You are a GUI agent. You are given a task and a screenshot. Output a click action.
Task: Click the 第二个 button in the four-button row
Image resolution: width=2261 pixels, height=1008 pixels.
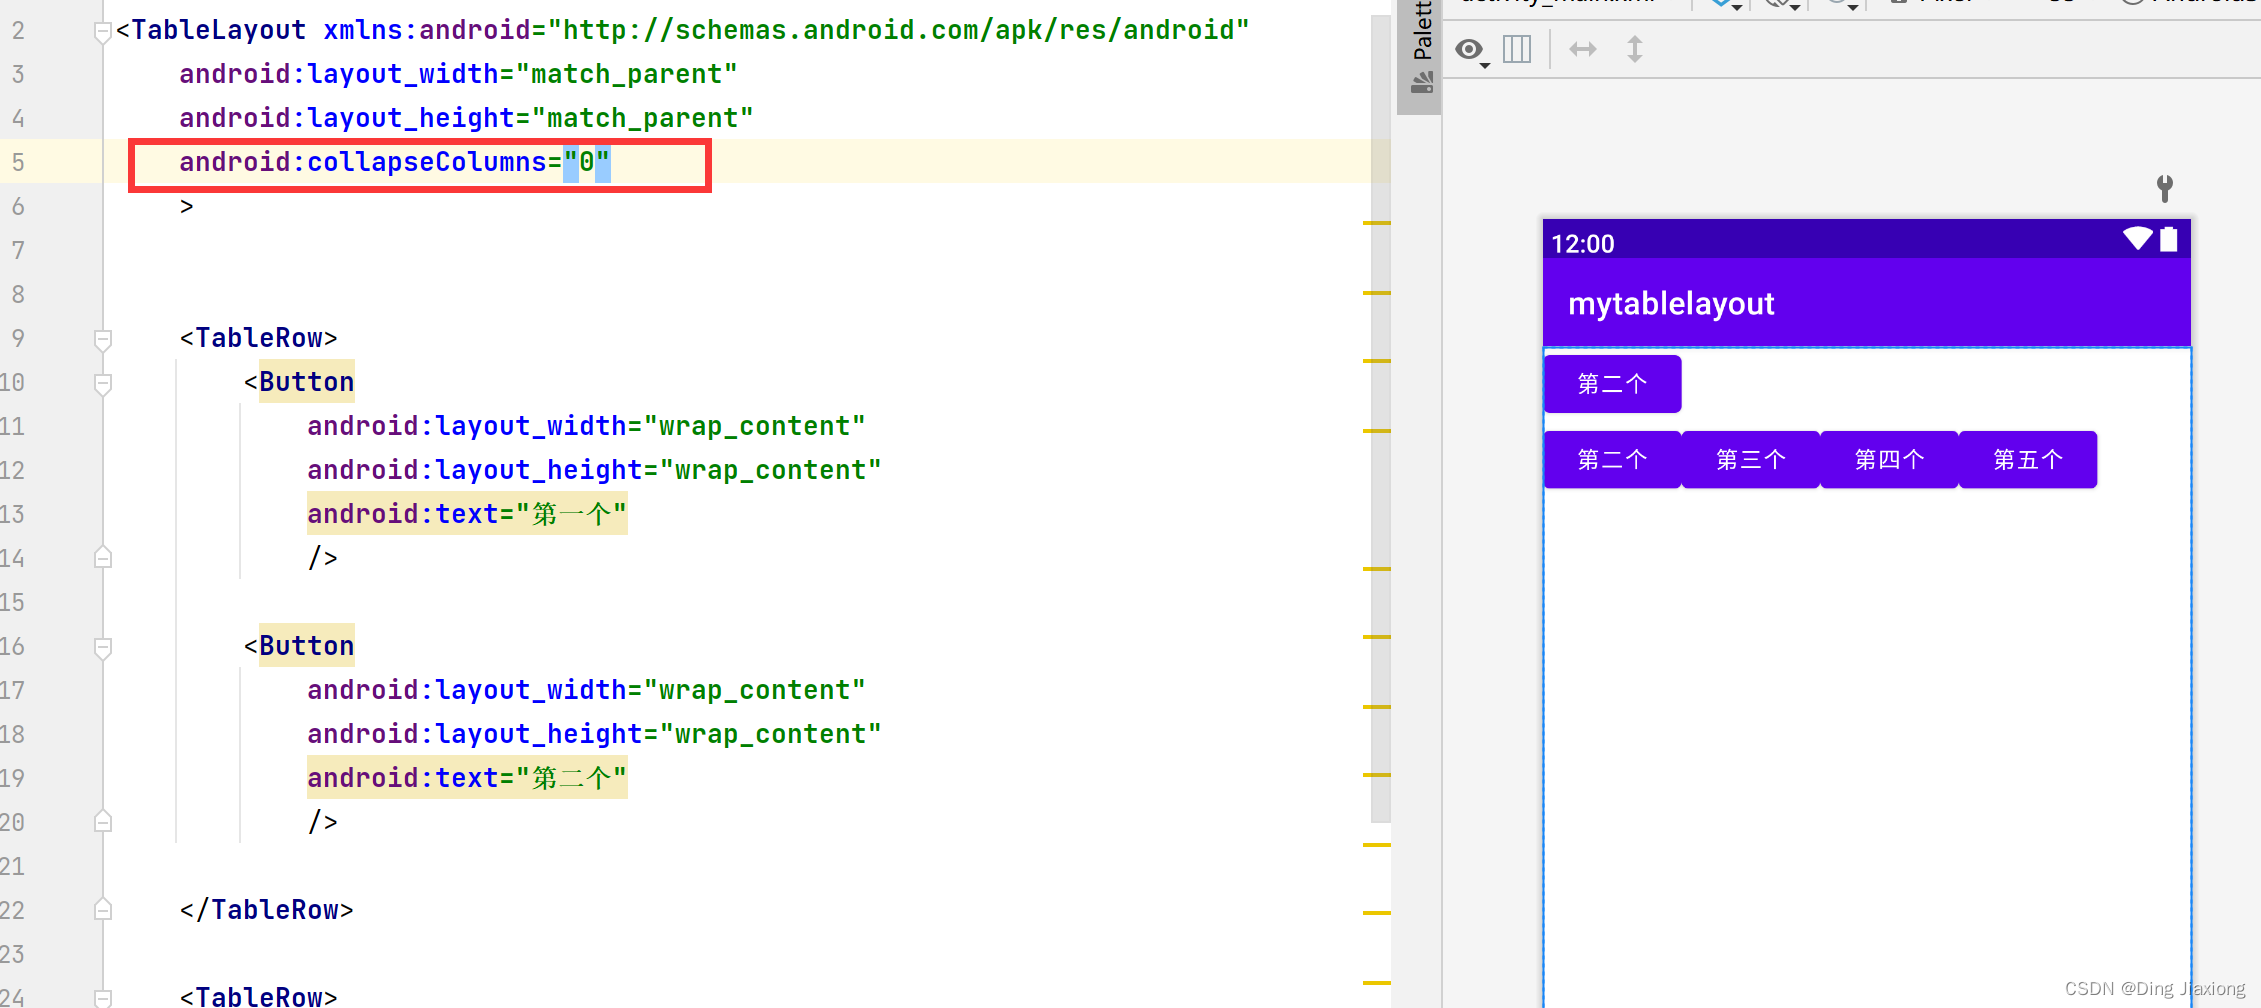click(x=1612, y=460)
